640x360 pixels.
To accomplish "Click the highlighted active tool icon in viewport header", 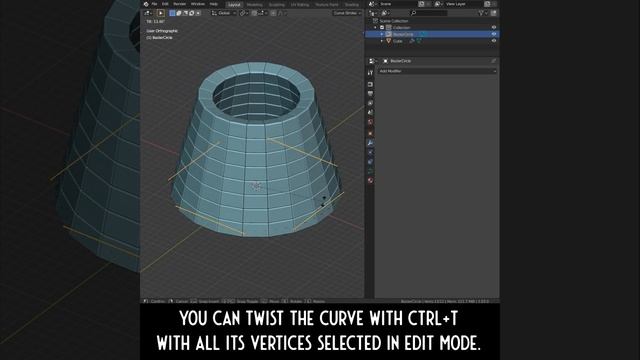I will (161, 13).
